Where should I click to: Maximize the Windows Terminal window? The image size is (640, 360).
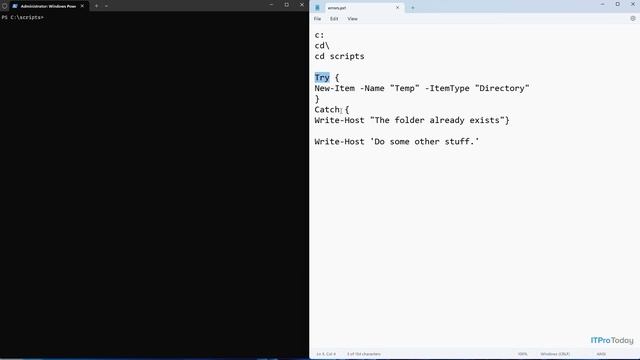coord(287,4)
